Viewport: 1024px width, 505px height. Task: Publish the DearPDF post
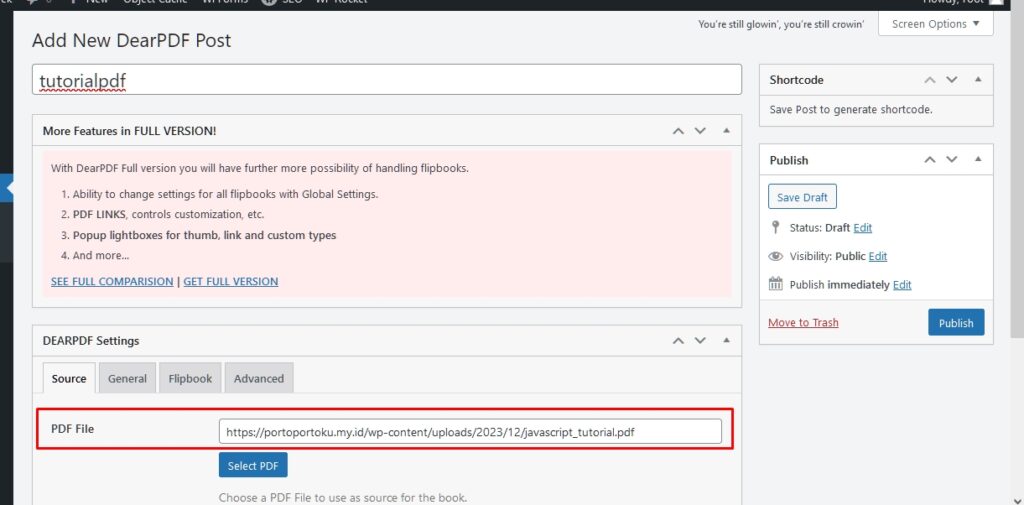point(956,323)
